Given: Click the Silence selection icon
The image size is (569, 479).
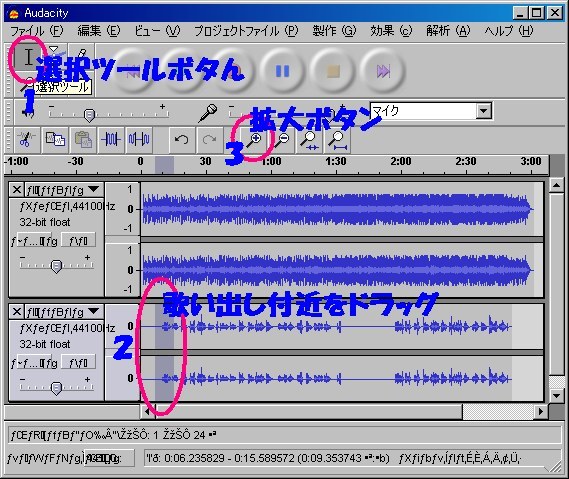Looking at the screenshot, I should coord(139,140).
